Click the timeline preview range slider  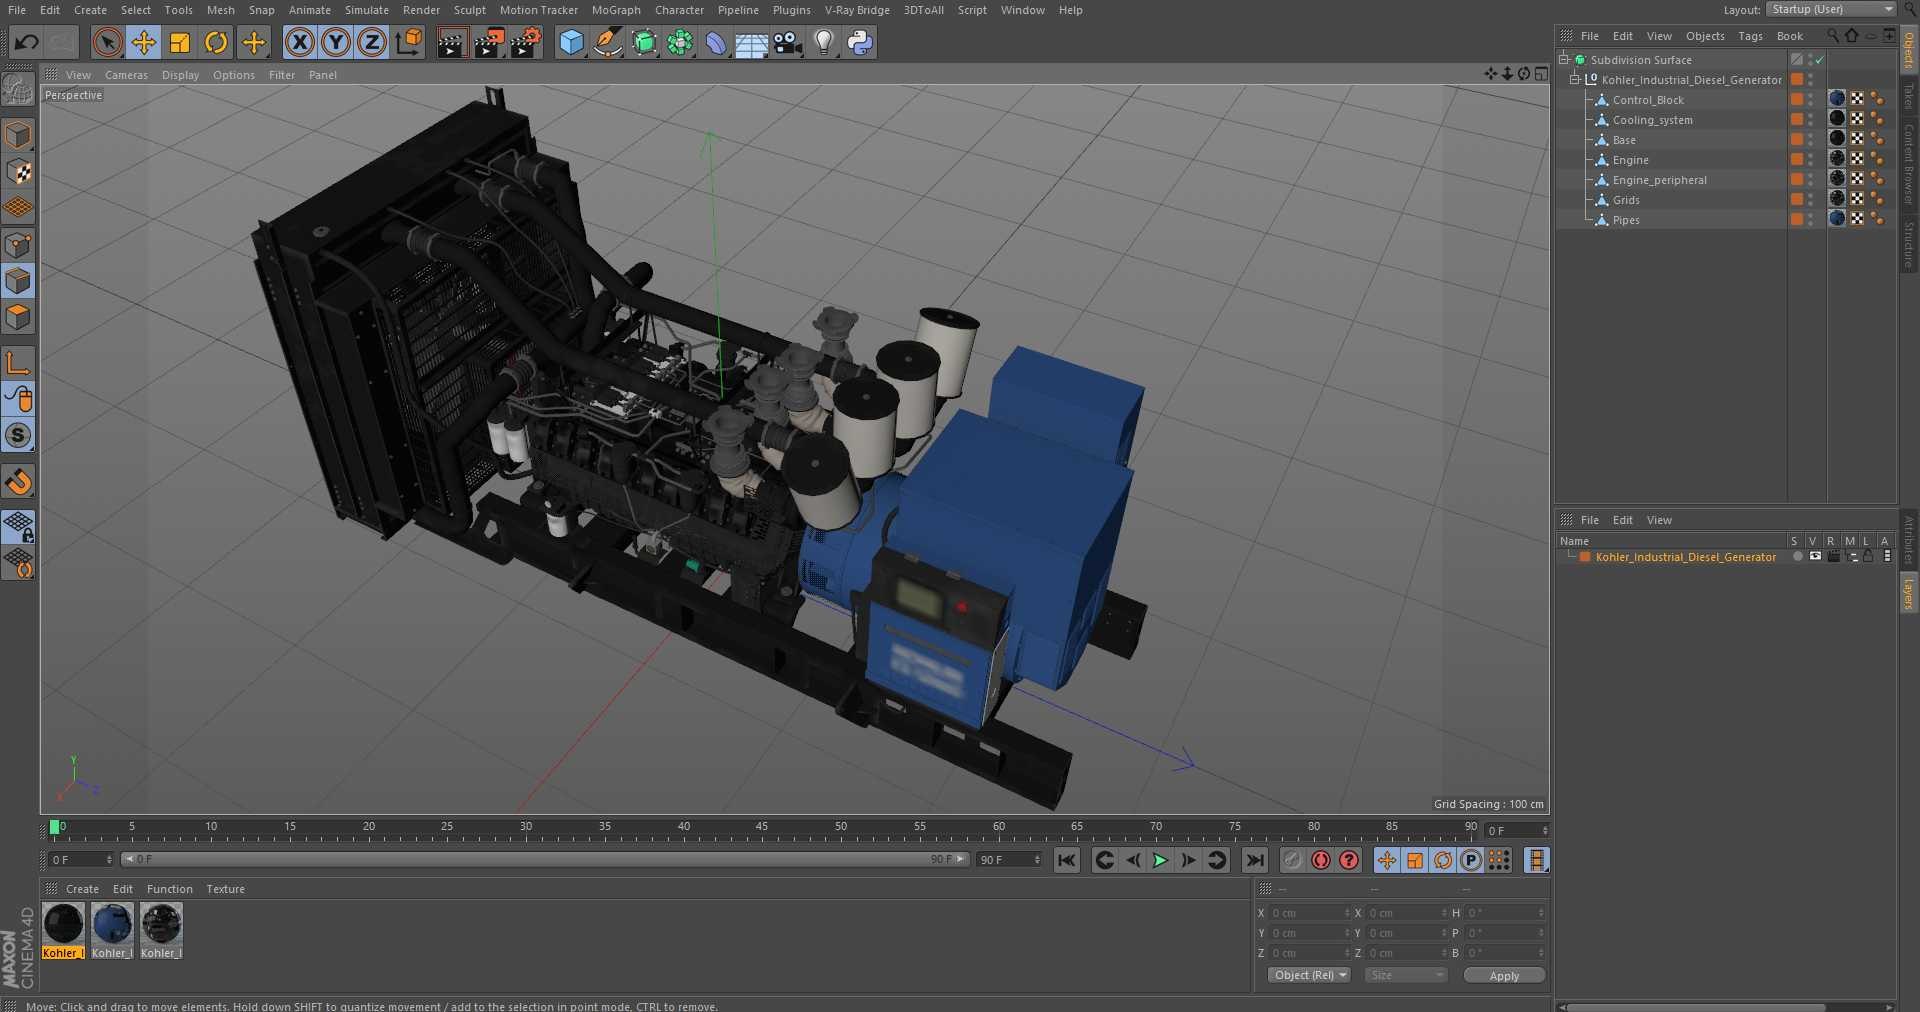545,859
